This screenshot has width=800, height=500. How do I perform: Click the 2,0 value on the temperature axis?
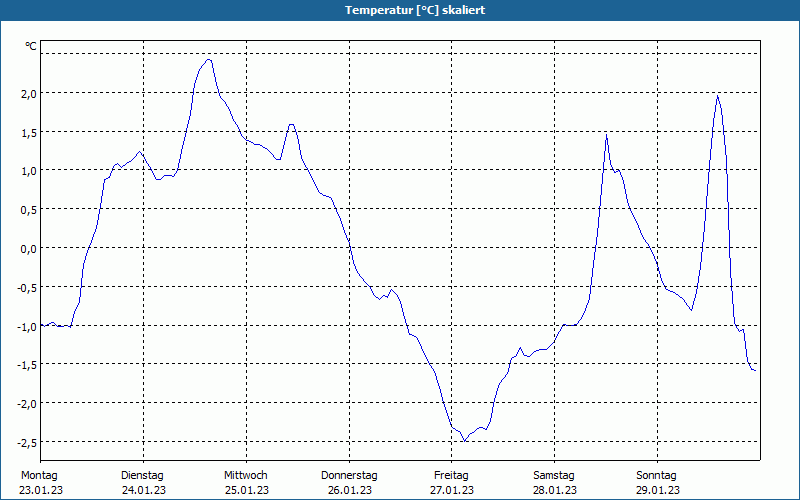(x=29, y=93)
